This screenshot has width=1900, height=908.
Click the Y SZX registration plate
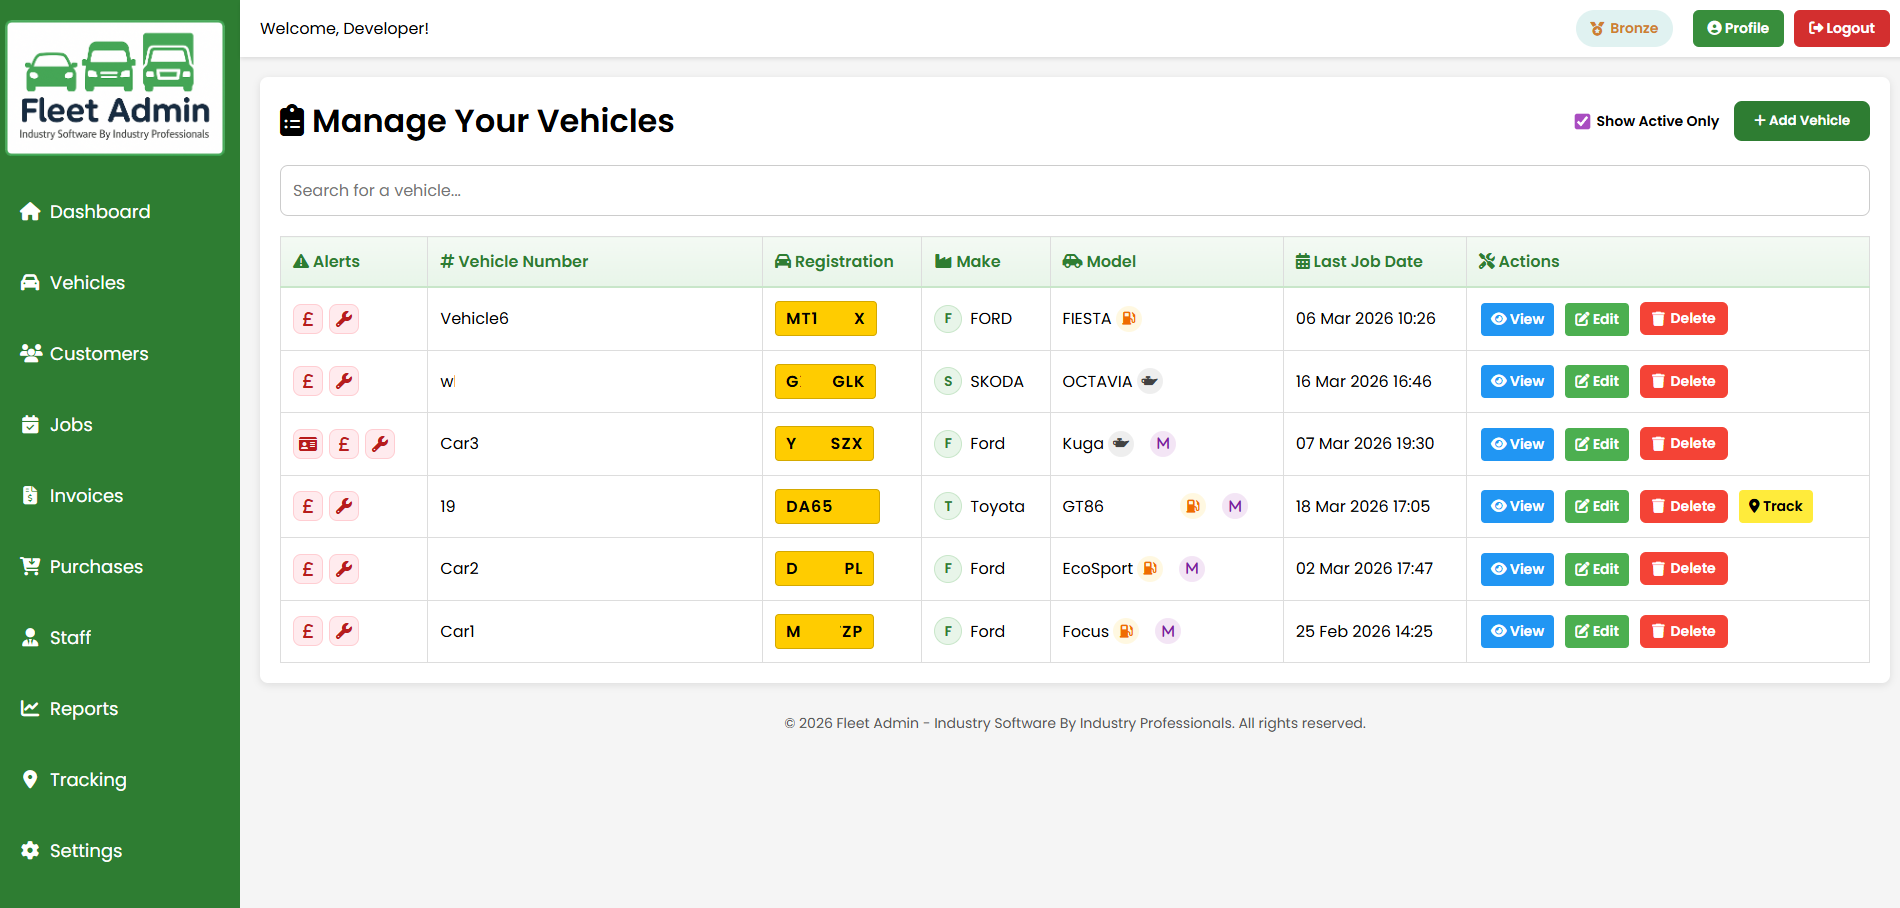tap(824, 444)
